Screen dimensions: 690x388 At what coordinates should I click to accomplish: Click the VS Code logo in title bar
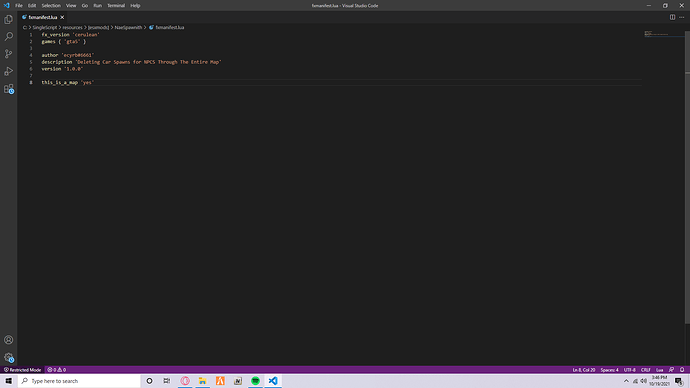coord(6,5)
